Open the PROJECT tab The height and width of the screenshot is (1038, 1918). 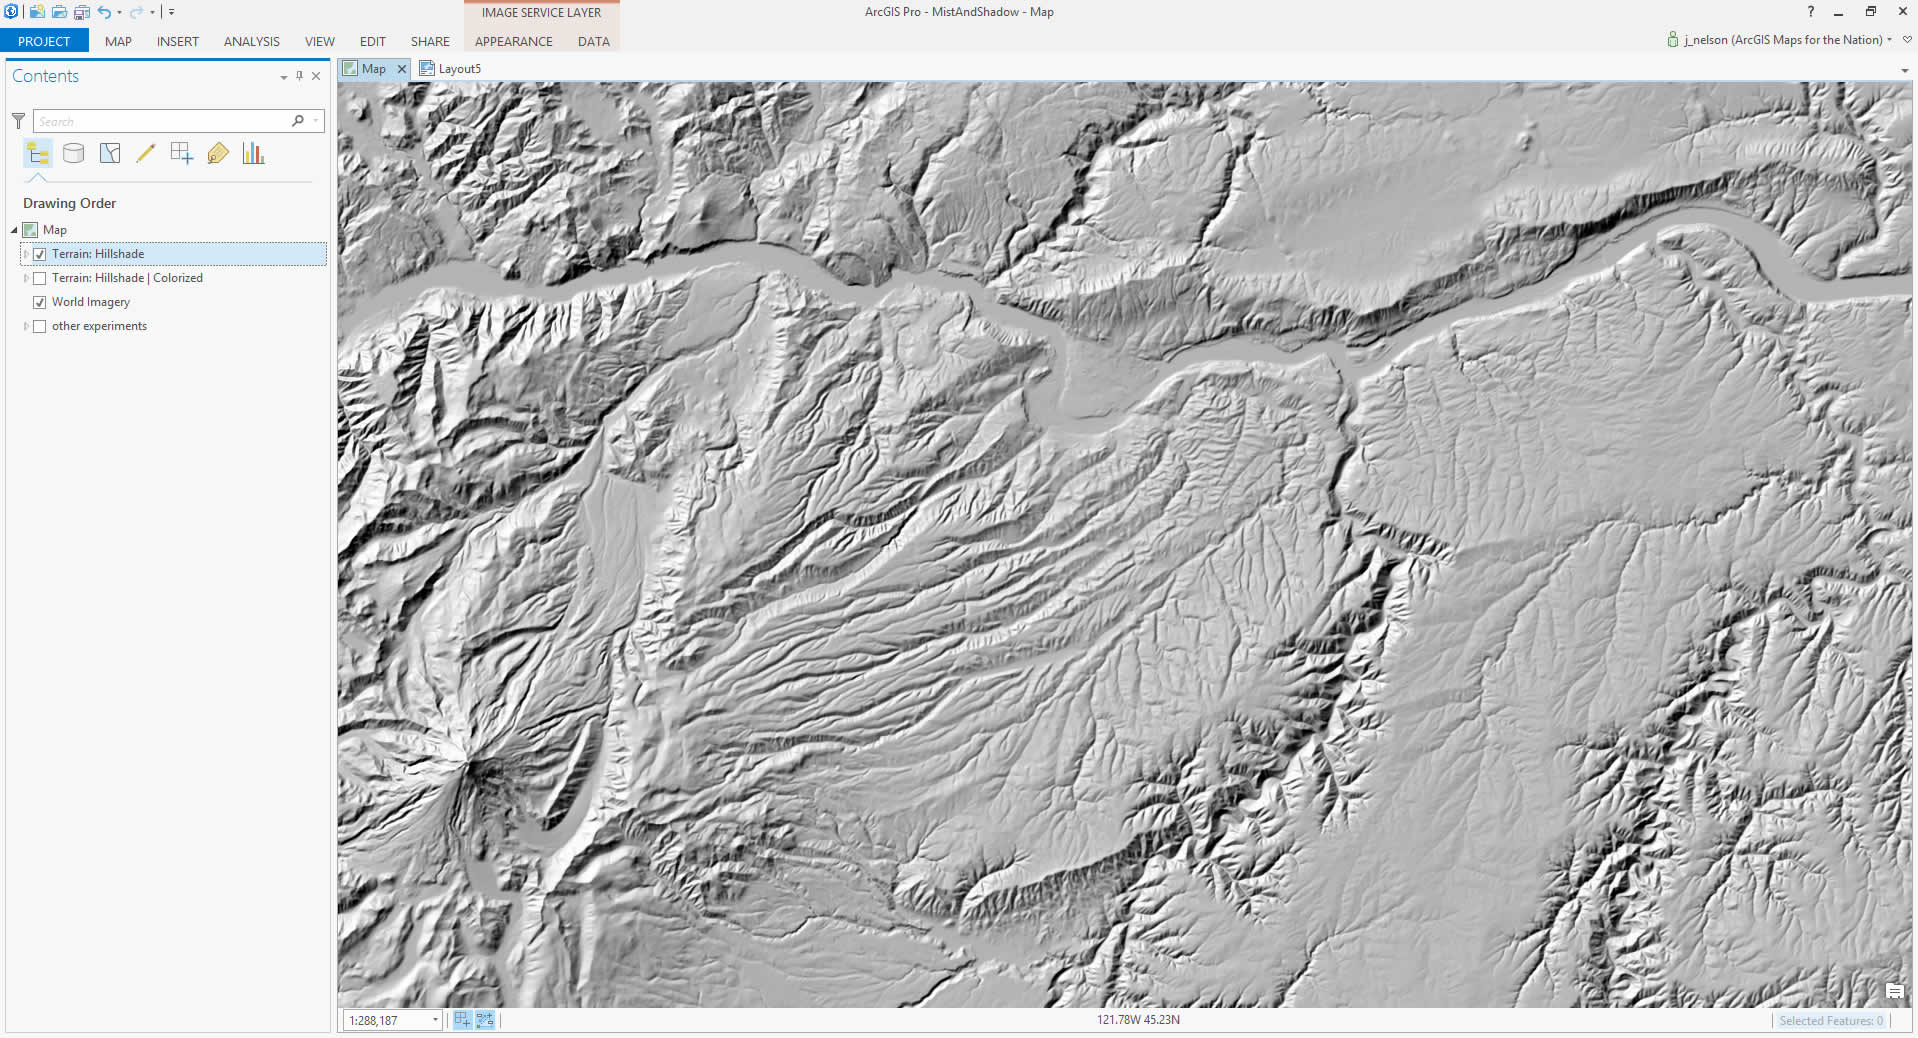click(x=44, y=41)
